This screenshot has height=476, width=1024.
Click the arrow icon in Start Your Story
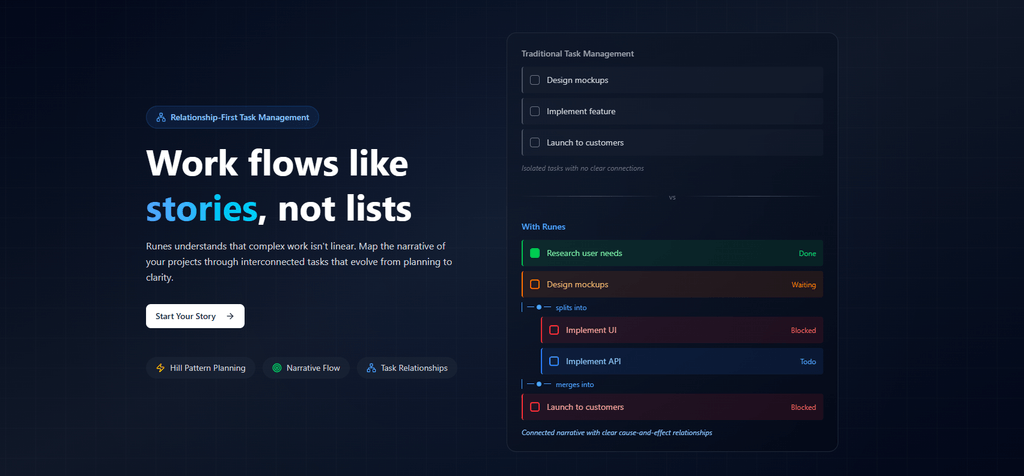pos(230,316)
